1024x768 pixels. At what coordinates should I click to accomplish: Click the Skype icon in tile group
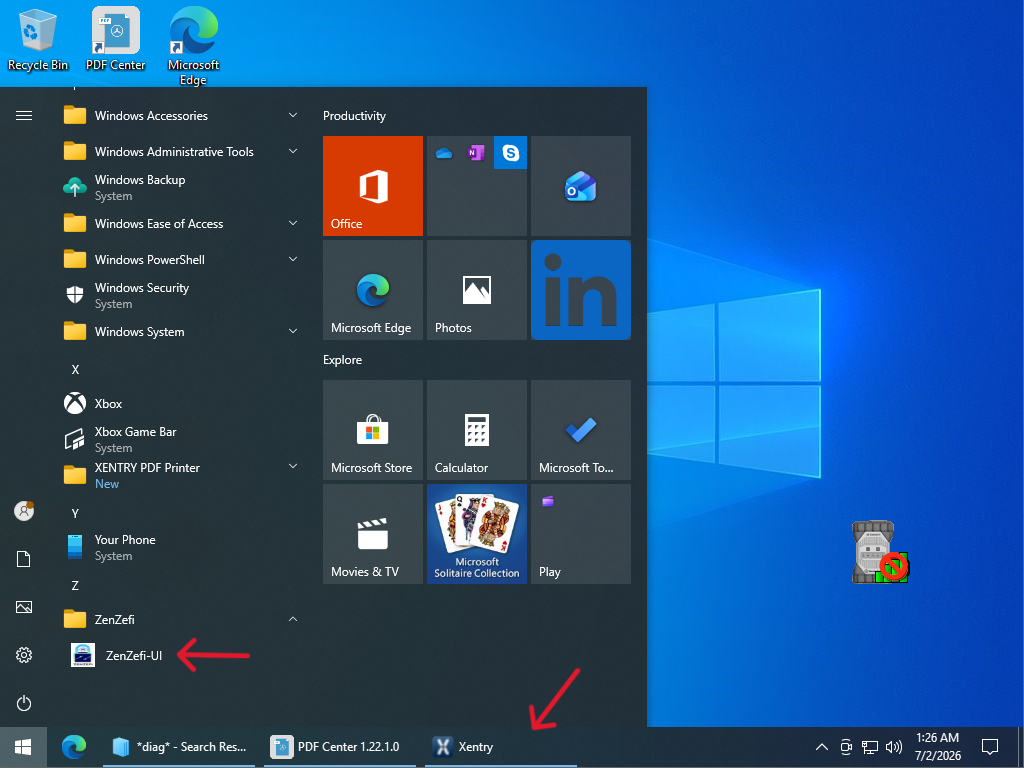[510, 153]
